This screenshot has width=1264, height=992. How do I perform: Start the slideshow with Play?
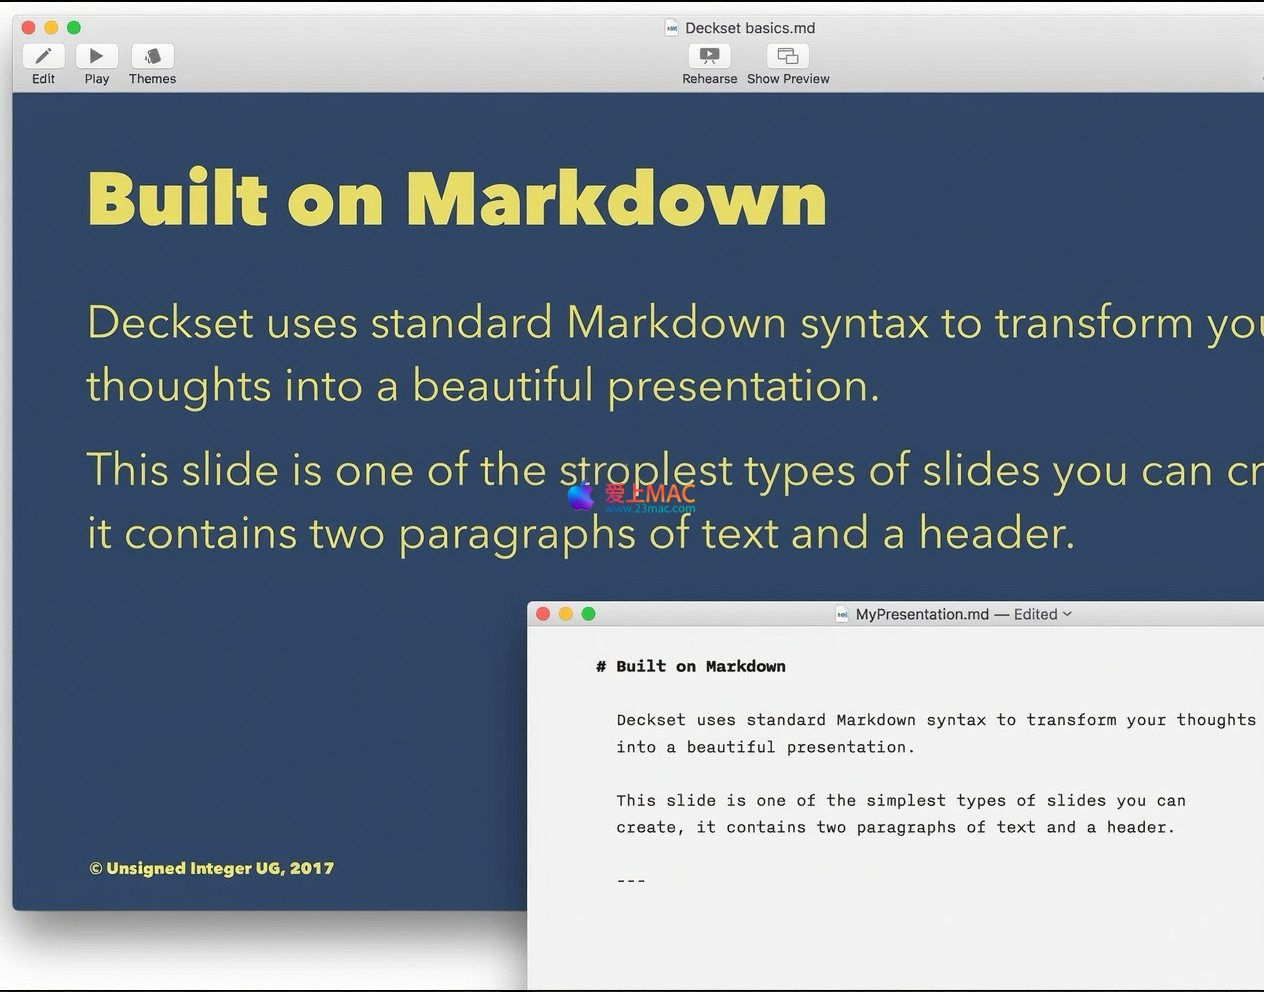(96, 56)
